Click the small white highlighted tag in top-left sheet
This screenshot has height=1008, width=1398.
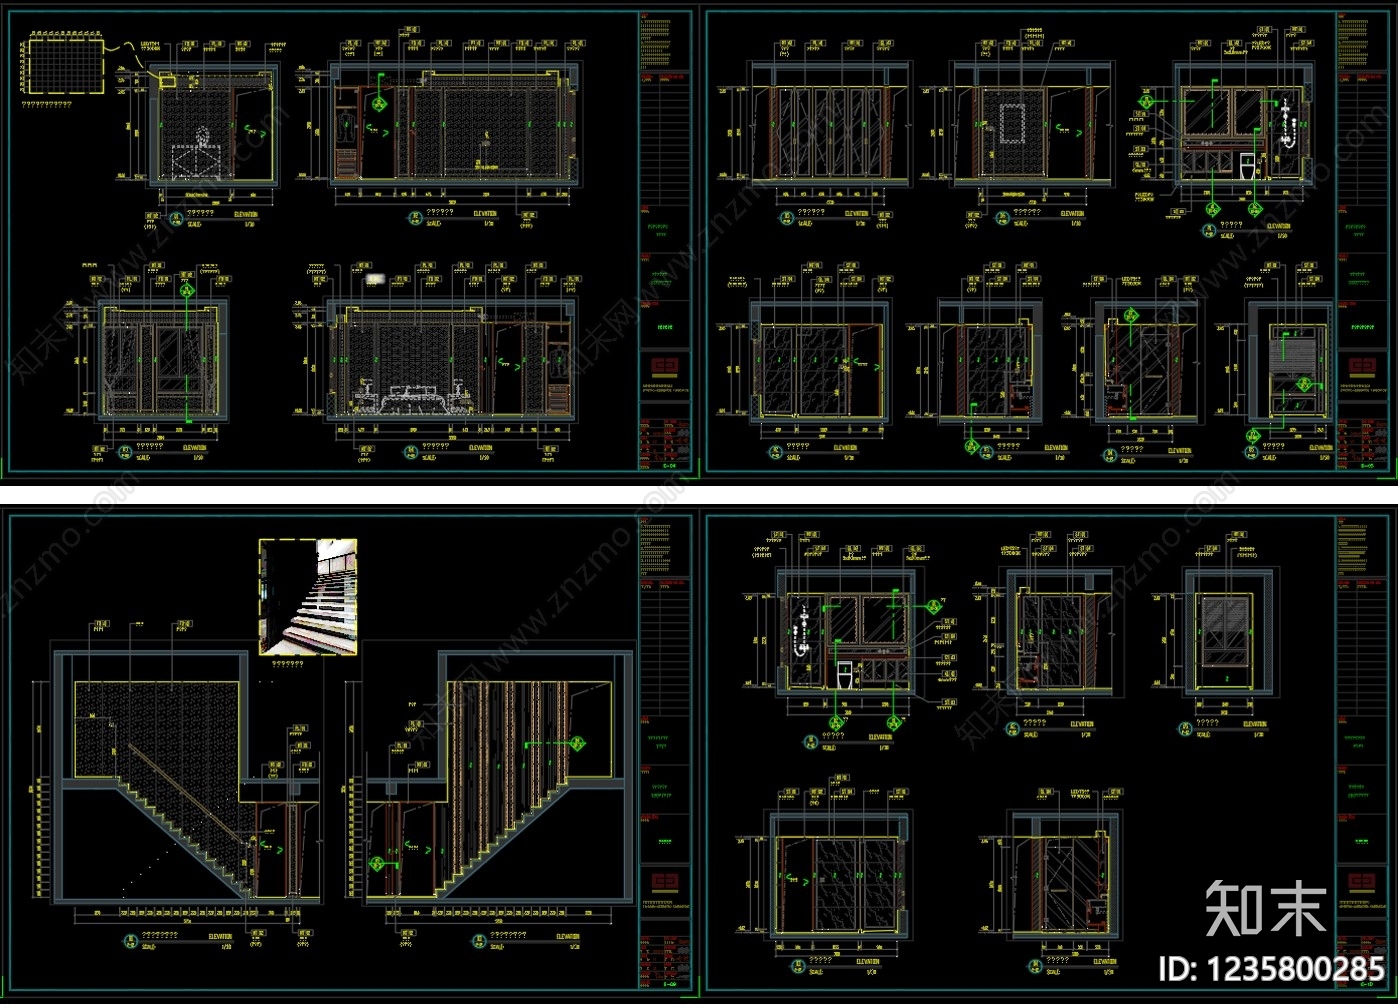coord(374,279)
